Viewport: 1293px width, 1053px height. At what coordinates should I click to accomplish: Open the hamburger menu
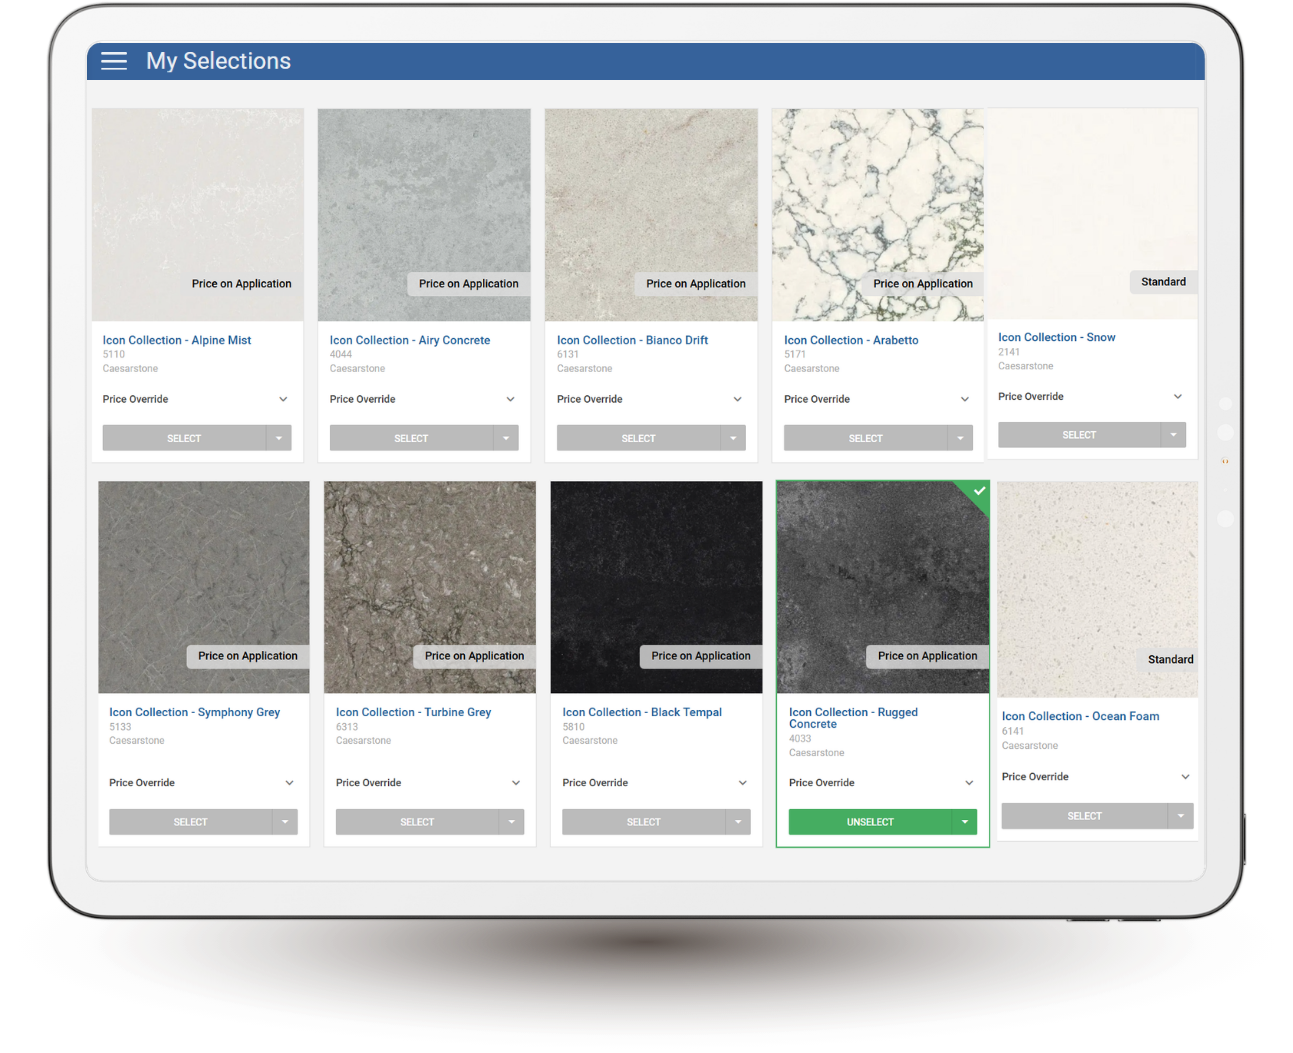(114, 61)
